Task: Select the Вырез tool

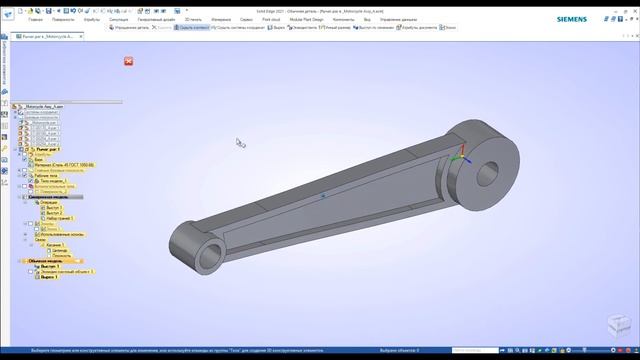Action: click(x=276, y=27)
